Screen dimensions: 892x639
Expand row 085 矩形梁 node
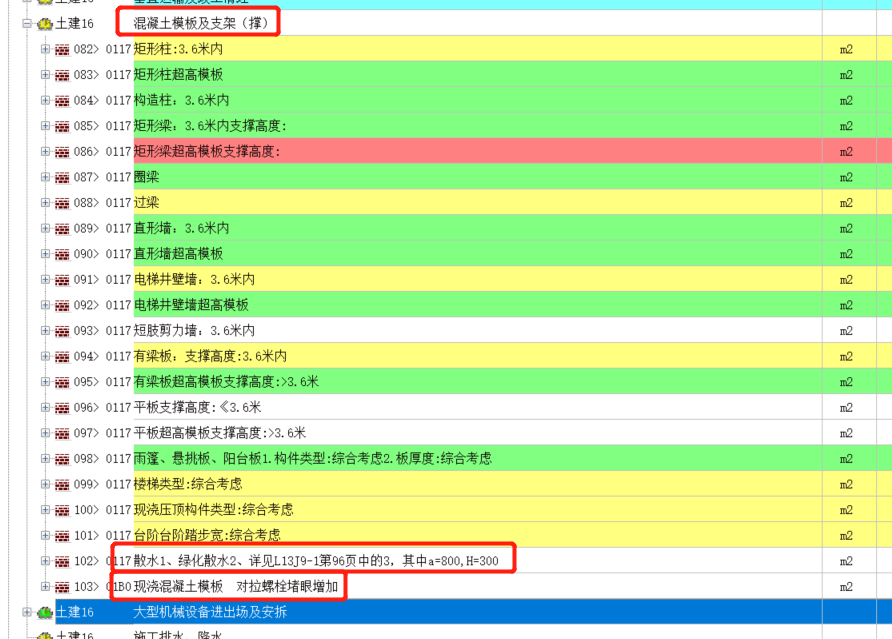coord(46,126)
